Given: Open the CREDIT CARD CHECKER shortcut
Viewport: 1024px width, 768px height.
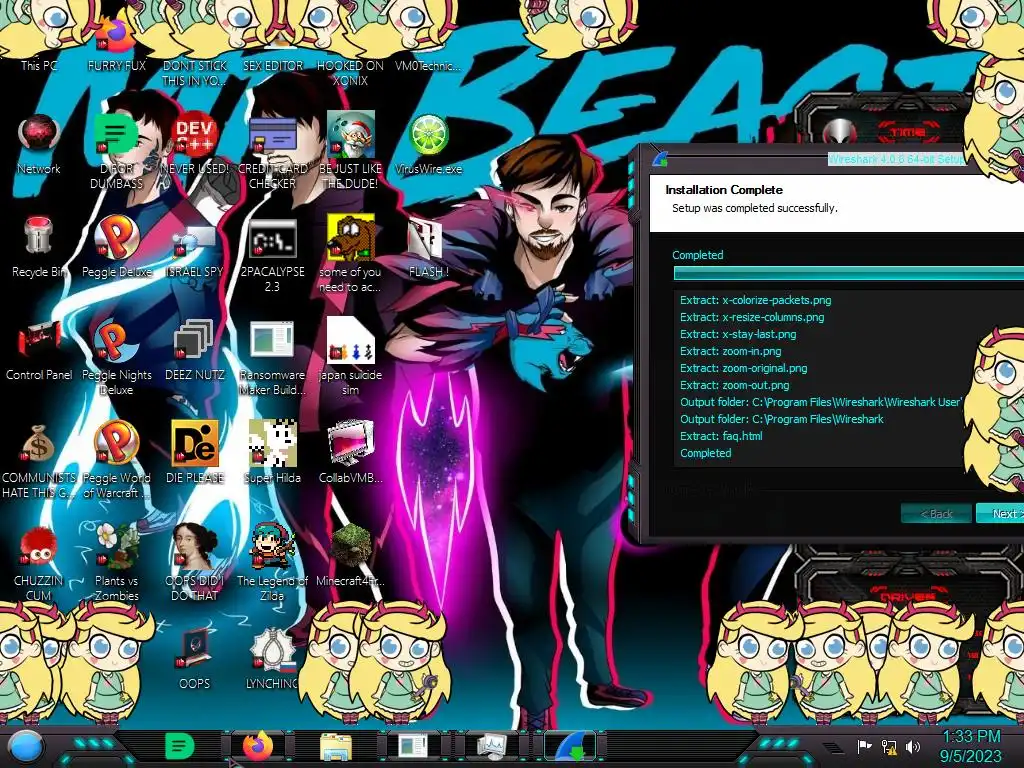Looking at the screenshot, I should coord(272,150).
